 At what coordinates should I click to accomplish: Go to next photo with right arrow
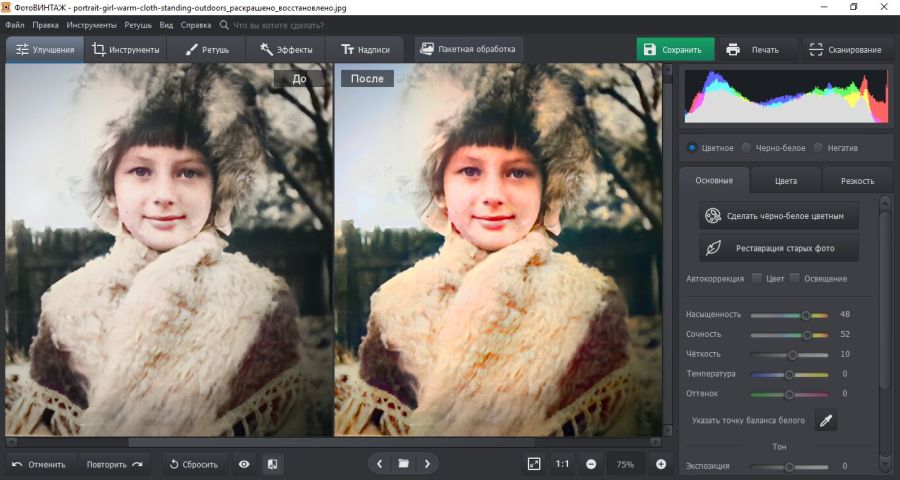pyautogui.click(x=428, y=464)
